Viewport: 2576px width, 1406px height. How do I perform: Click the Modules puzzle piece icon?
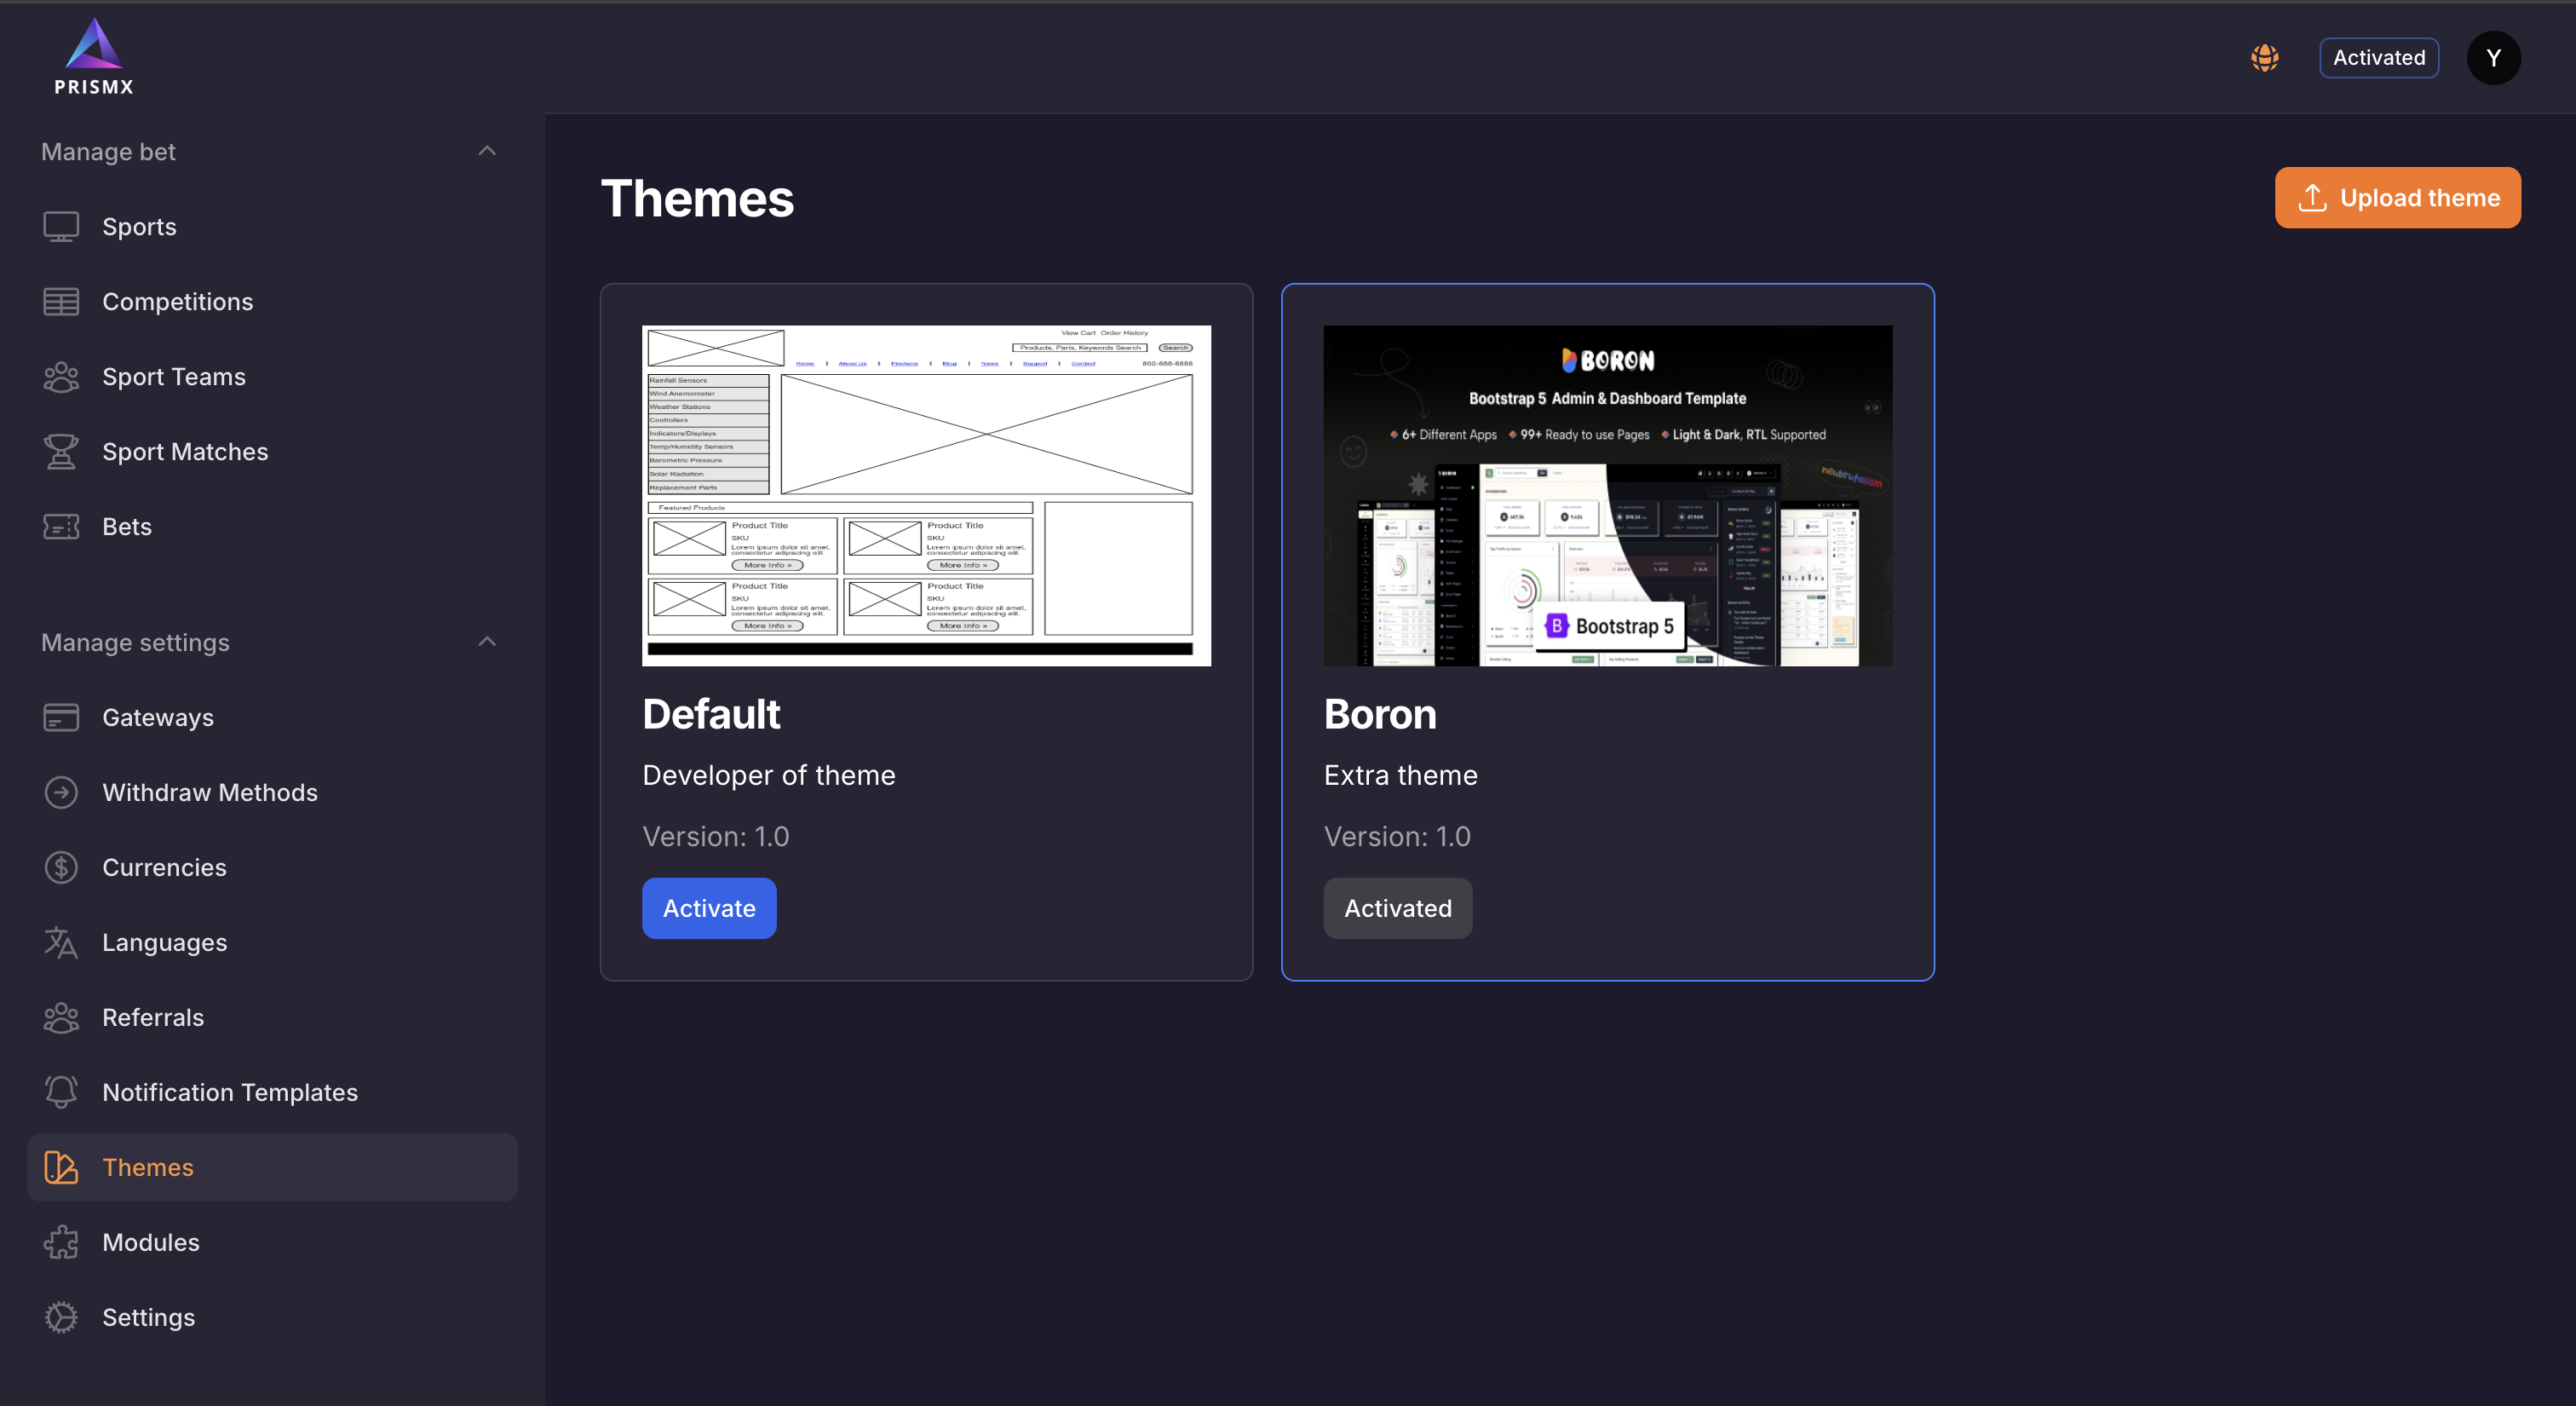61,1242
